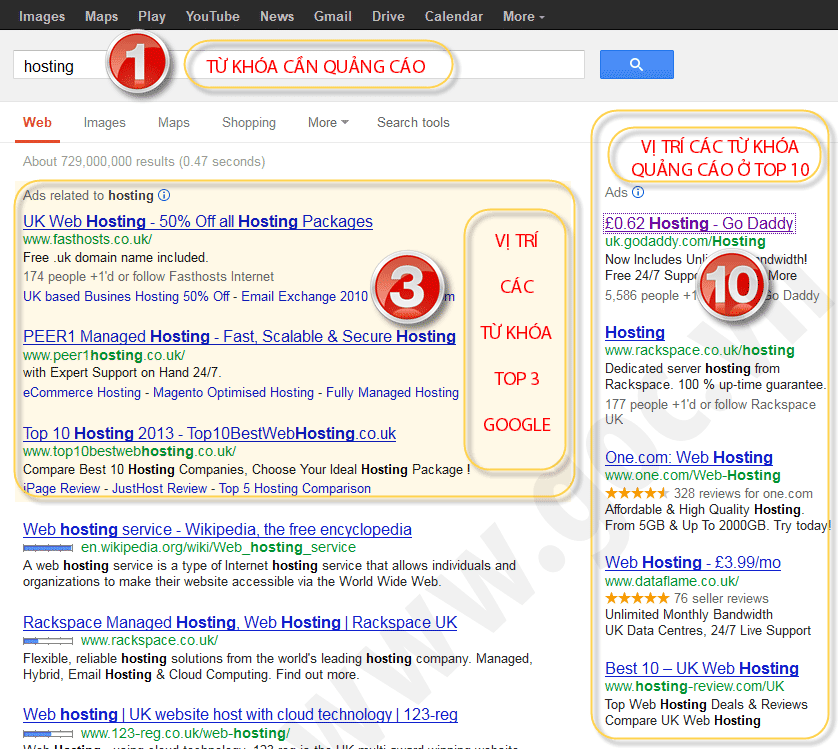Viewport: 838px width, 749px height.
Task: Open 'Rackspace Managed Hosting' organic result
Action: pyautogui.click(x=240, y=622)
